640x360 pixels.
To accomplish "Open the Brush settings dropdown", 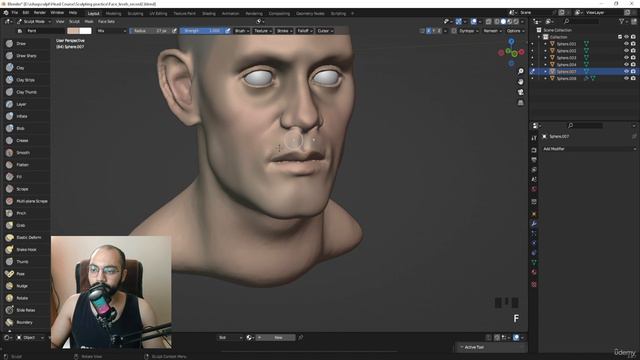I will (x=242, y=31).
